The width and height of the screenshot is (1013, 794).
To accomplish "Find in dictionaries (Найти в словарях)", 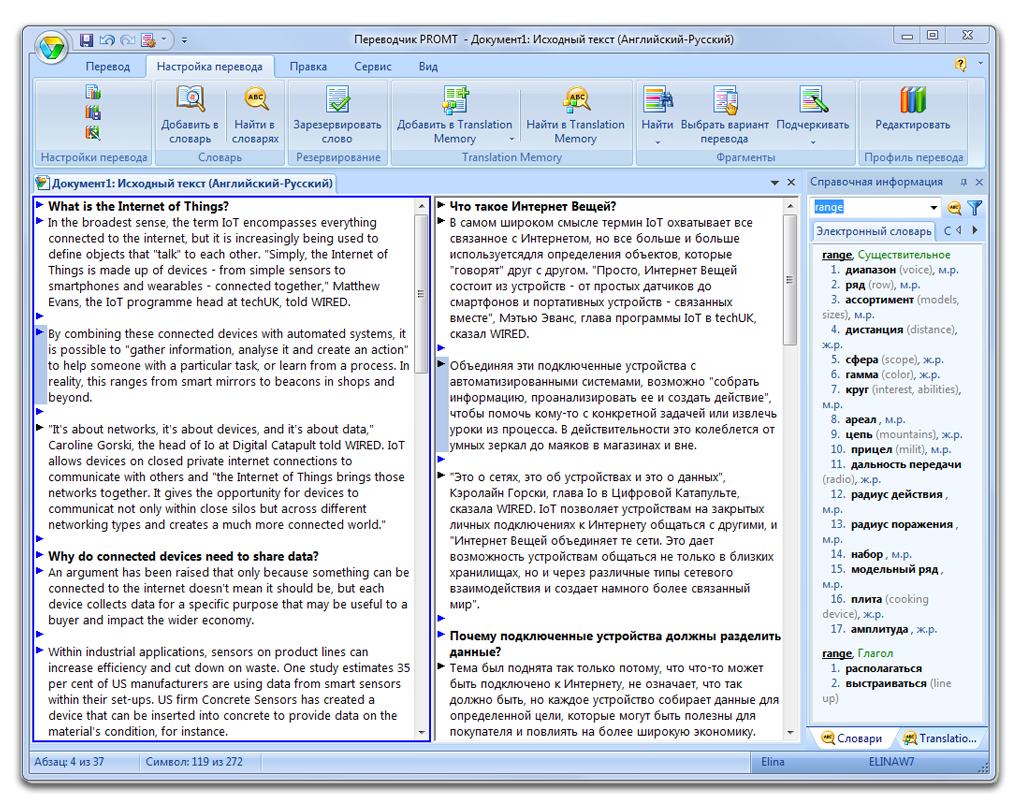I will coord(255,115).
